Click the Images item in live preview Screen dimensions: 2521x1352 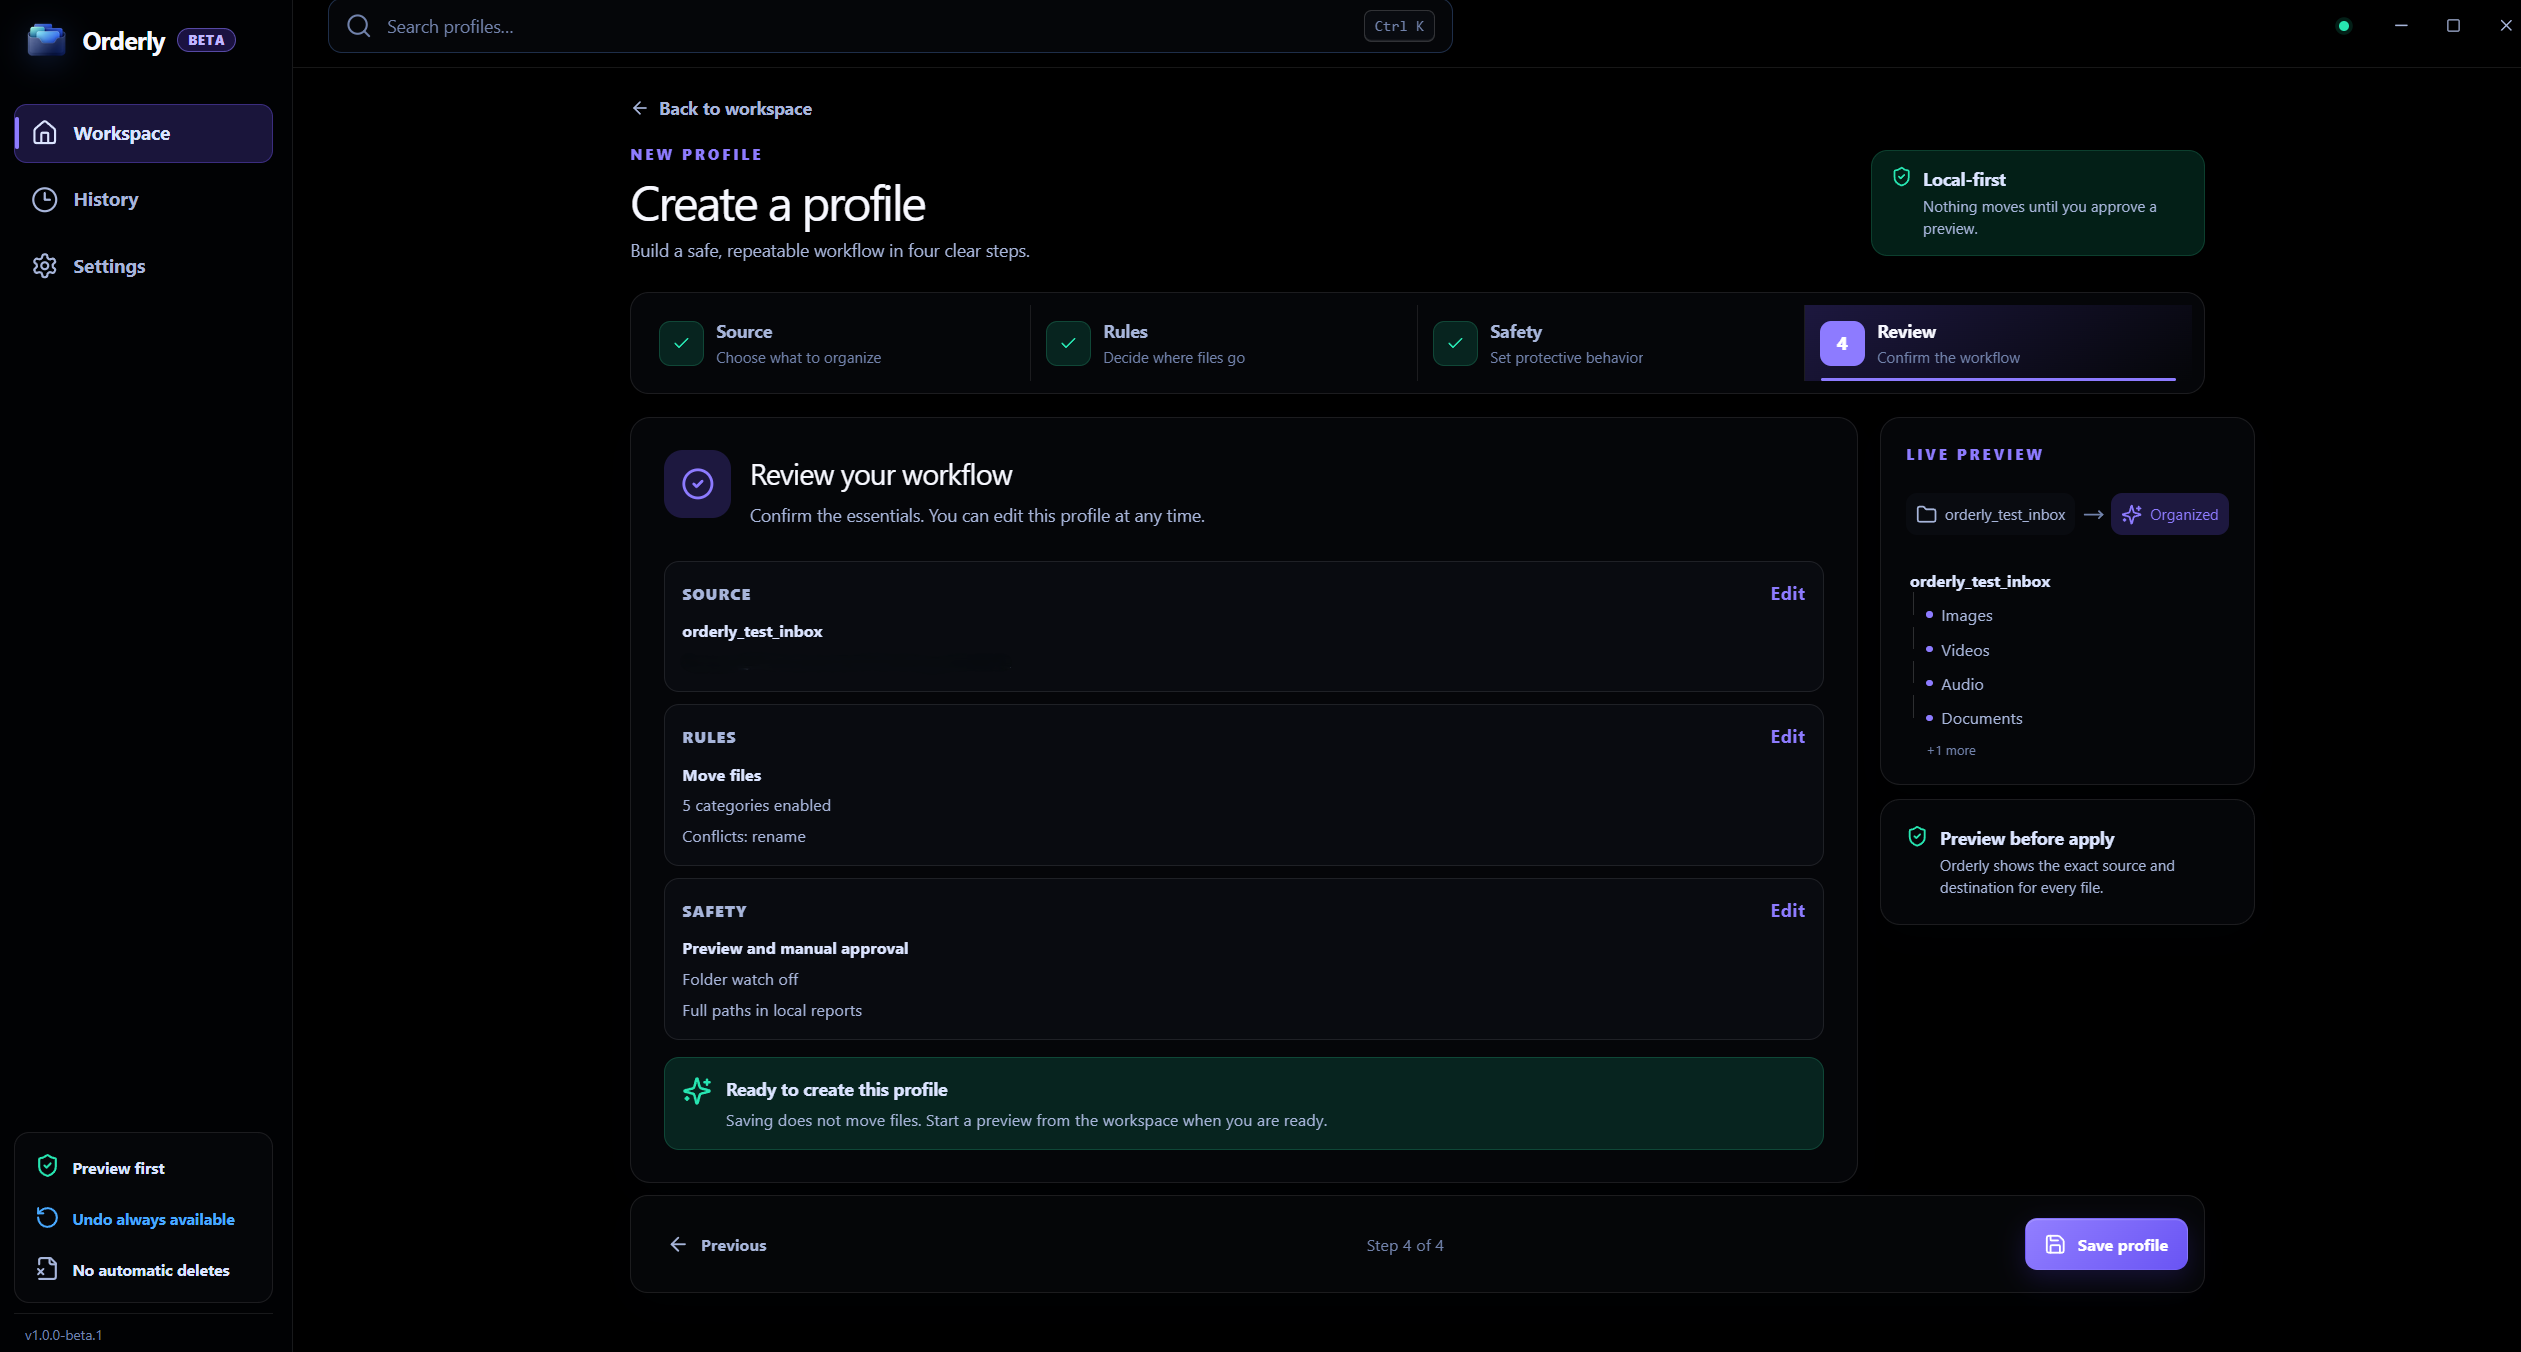tap(1966, 615)
